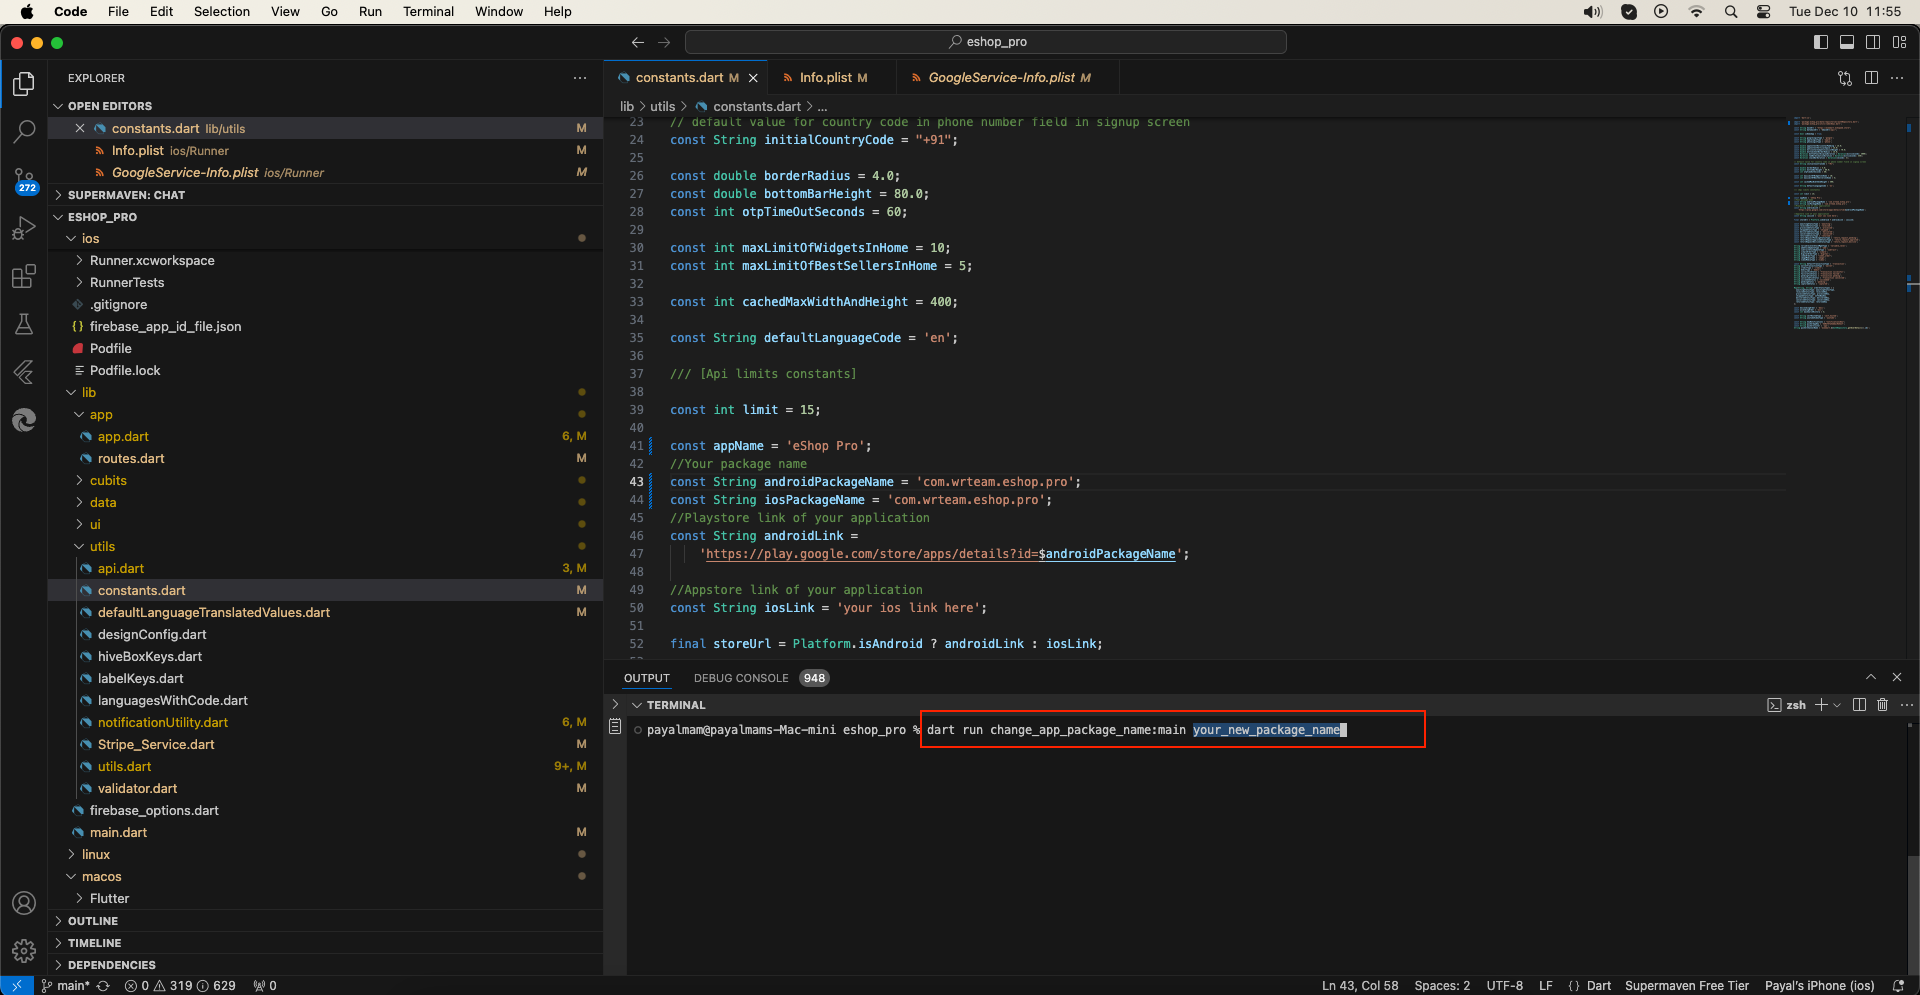Image resolution: width=1920 pixels, height=995 pixels.
Task: Click the Go Forward arrow in title bar
Action: tap(664, 42)
